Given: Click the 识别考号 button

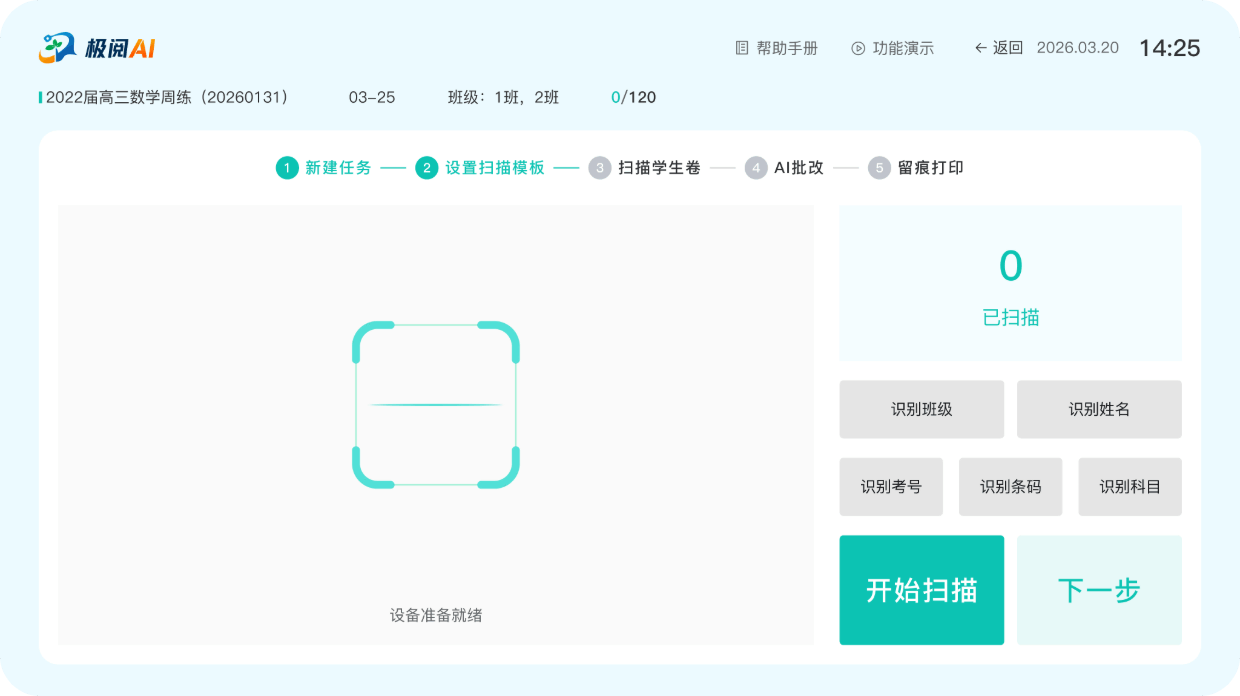Looking at the screenshot, I should point(891,487).
